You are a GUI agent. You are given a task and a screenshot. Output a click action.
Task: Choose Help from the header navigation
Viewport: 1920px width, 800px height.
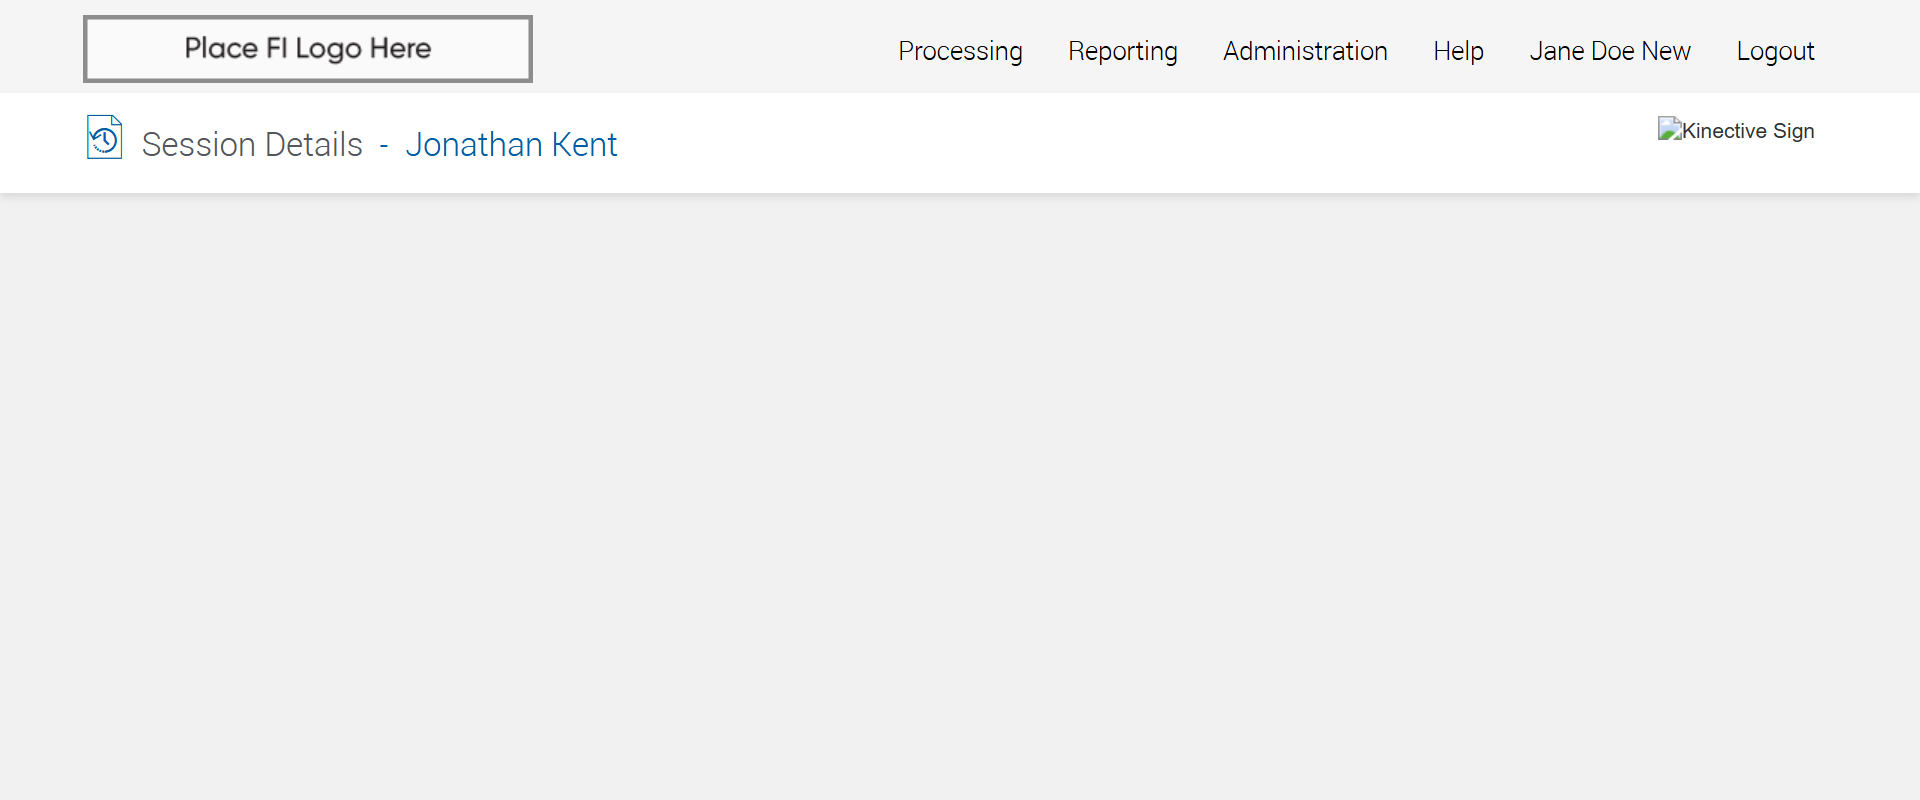[x=1457, y=51]
